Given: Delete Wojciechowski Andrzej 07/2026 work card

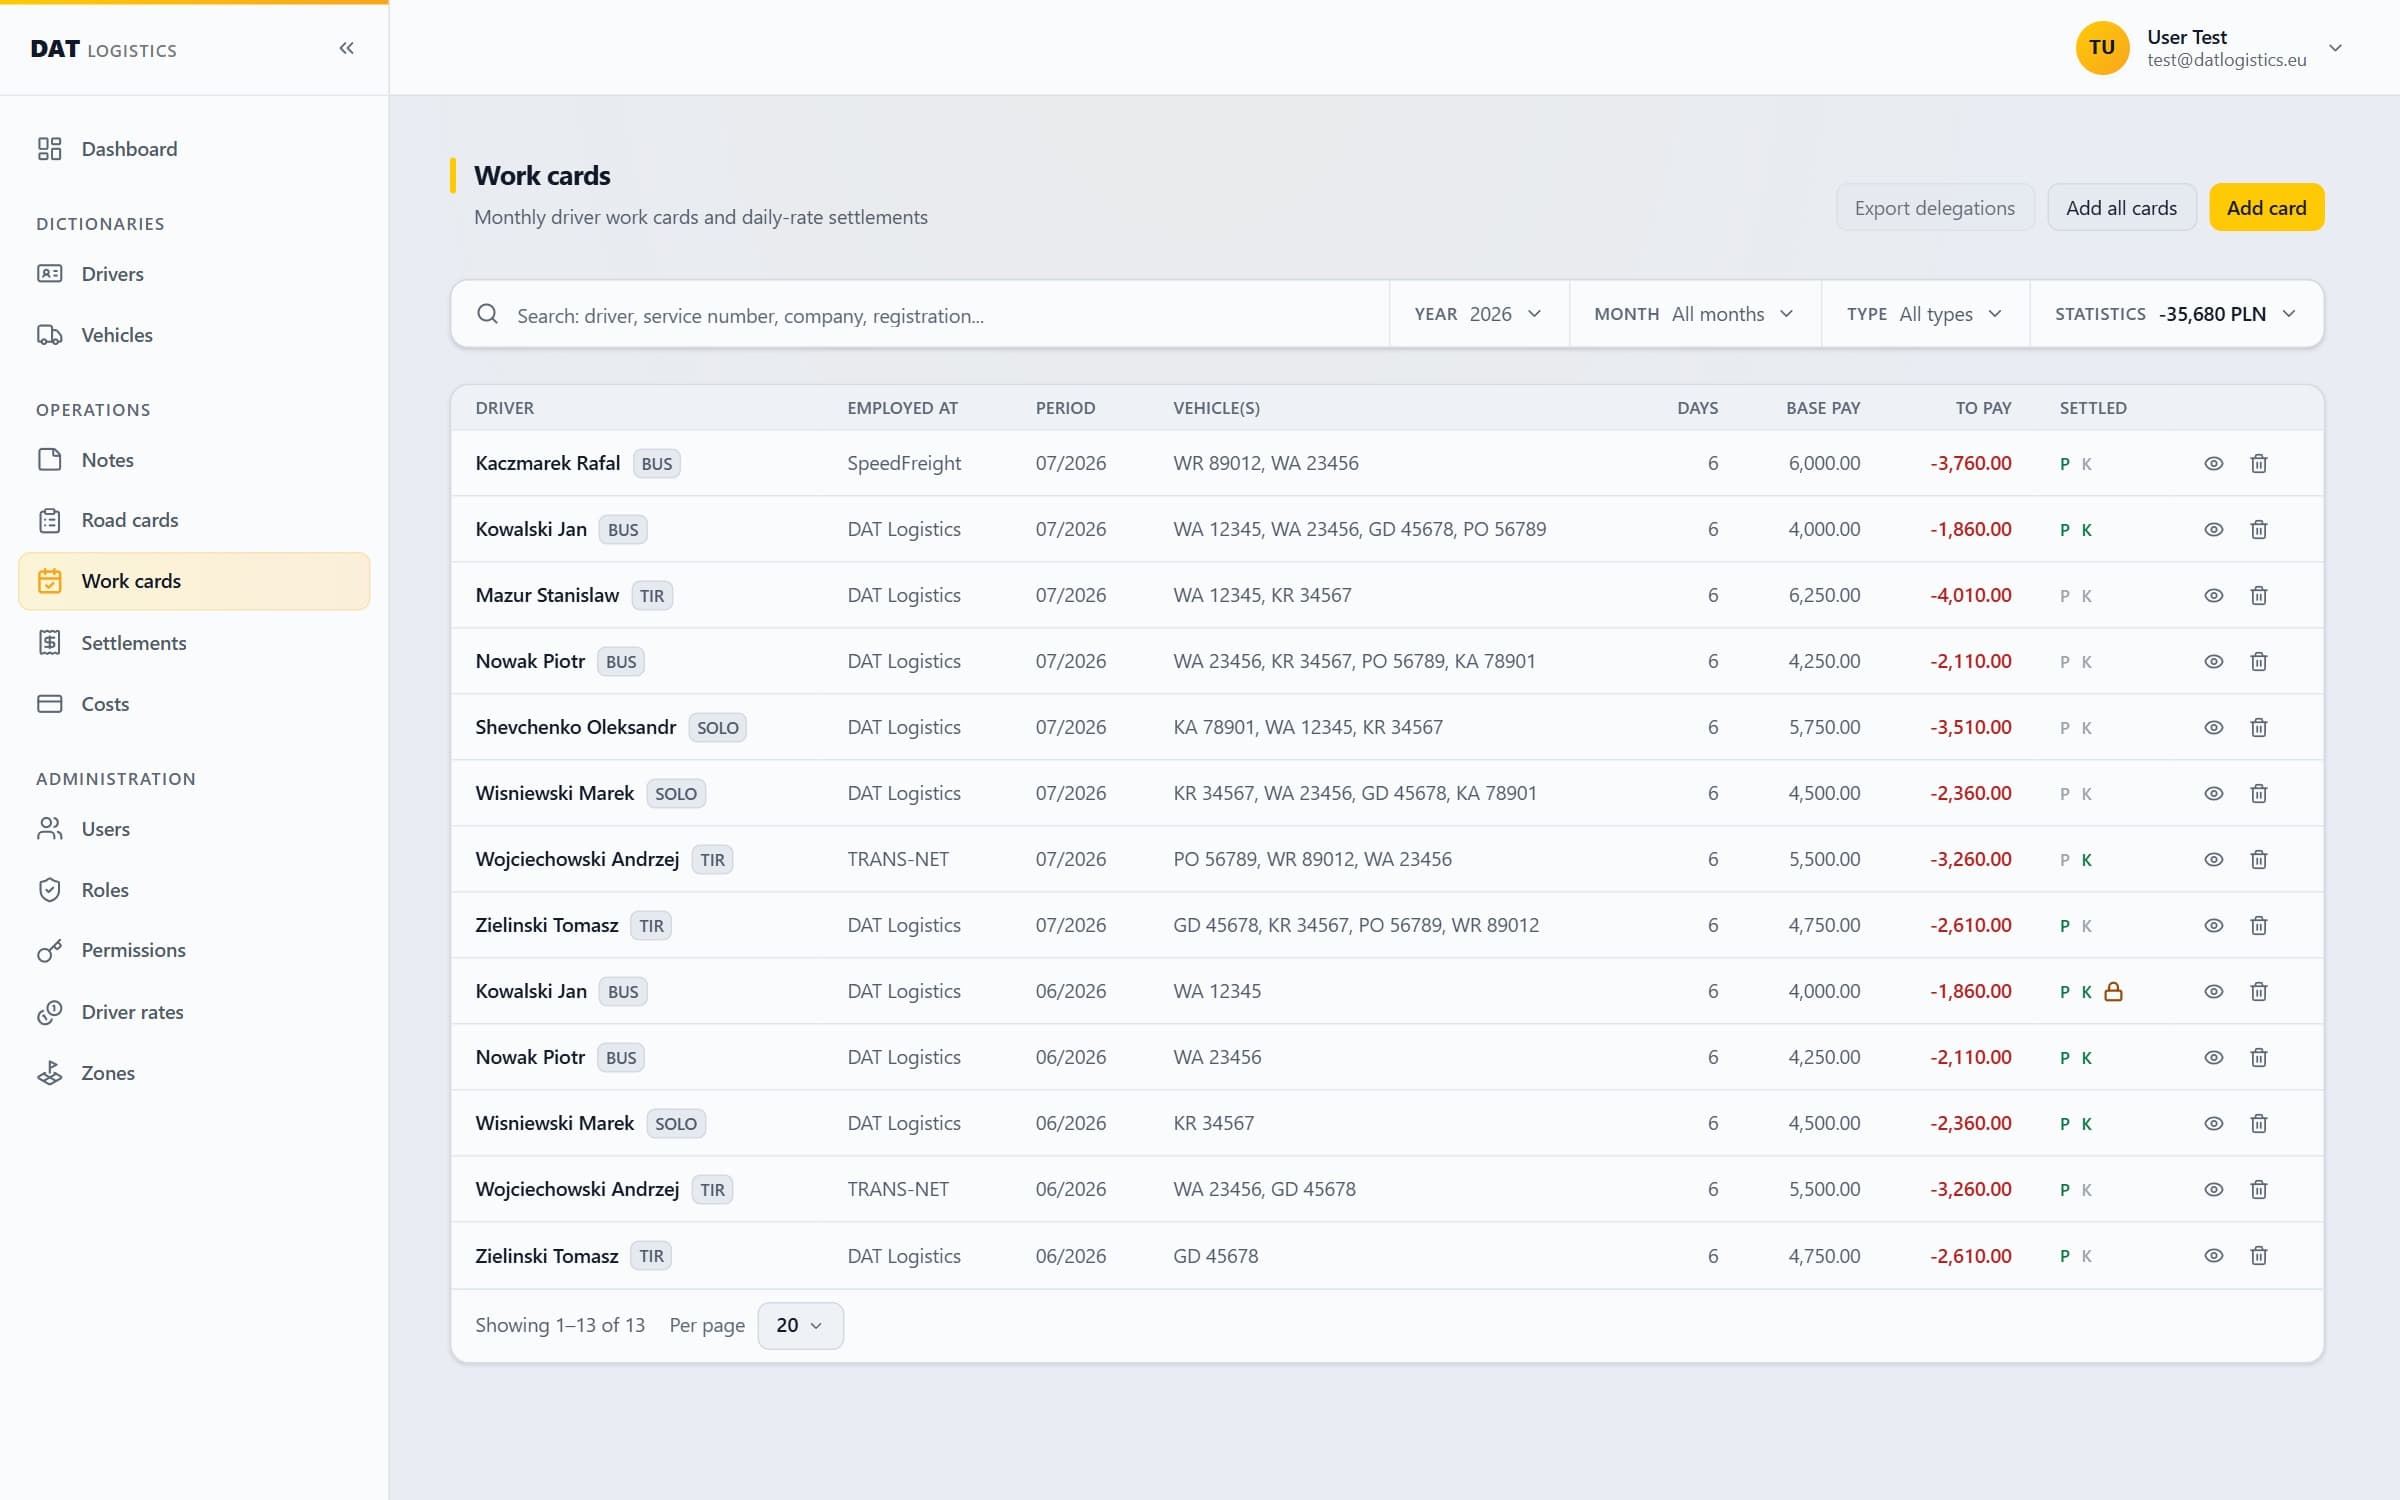Looking at the screenshot, I should (2258, 859).
